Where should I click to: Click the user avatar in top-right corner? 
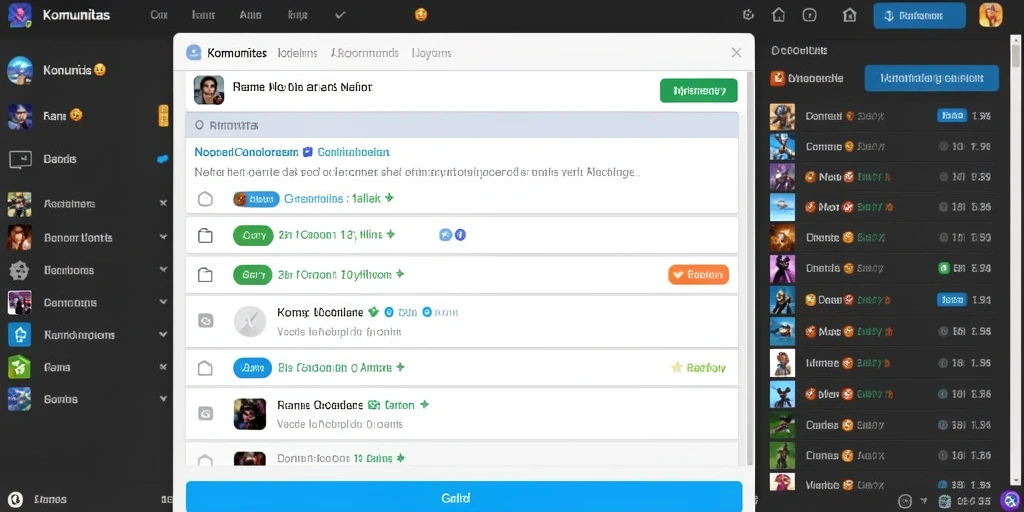coord(991,15)
